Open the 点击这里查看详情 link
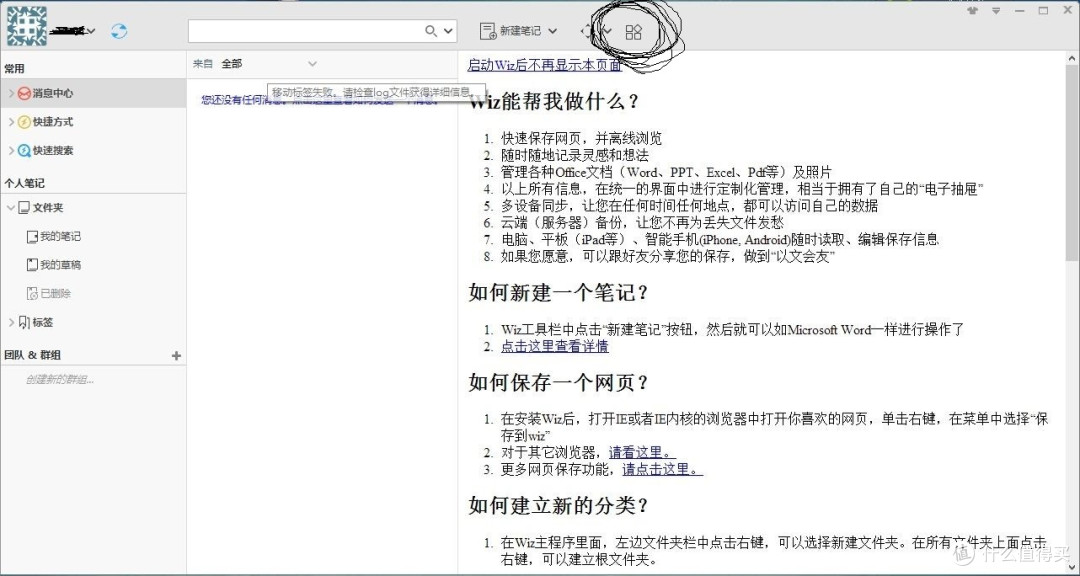This screenshot has height=576, width=1080. [x=554, y=346]
